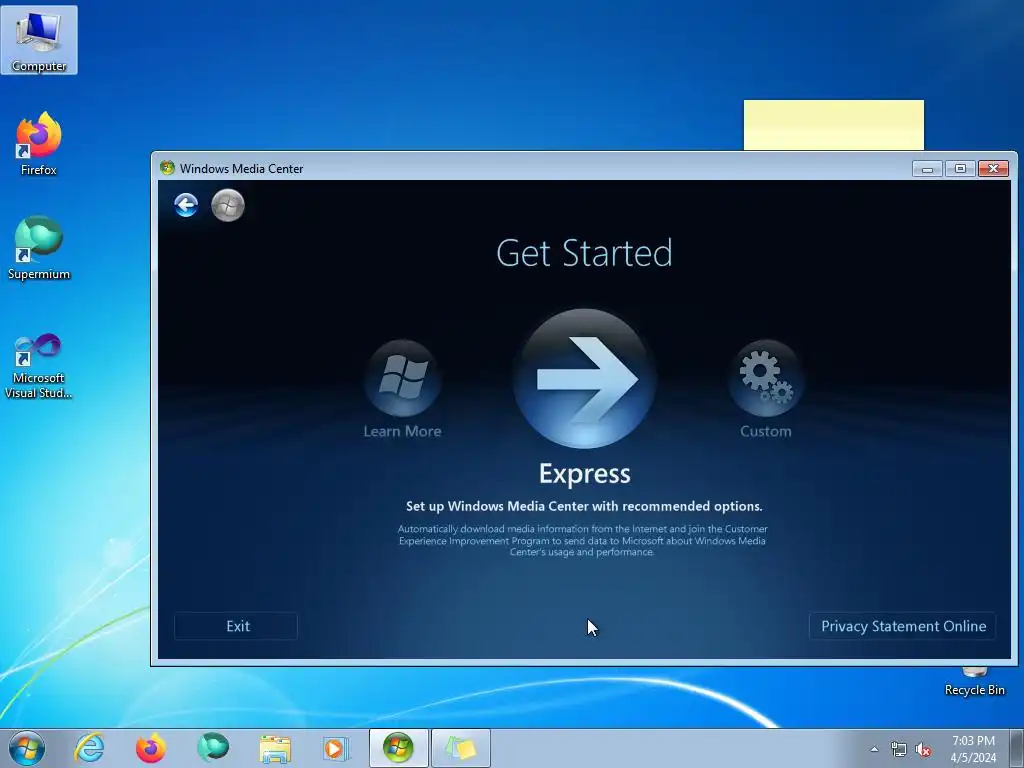The height and width of the screenshot is (768, 1024).
Task: Select the Supermium desktop shortcut
Action: (39, 248)
